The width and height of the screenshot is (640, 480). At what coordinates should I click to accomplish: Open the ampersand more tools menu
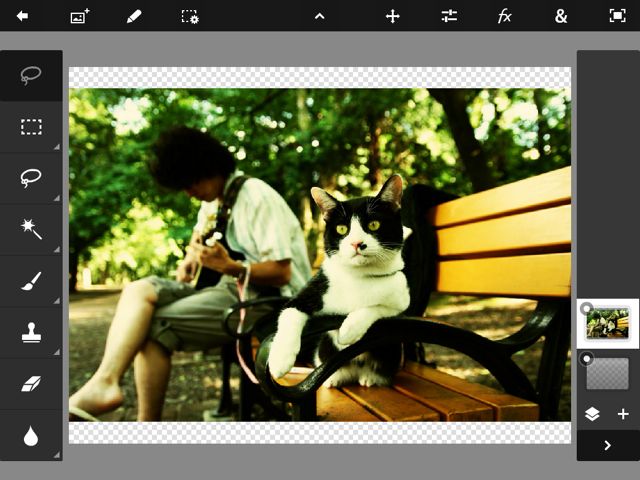coord(561,16)
